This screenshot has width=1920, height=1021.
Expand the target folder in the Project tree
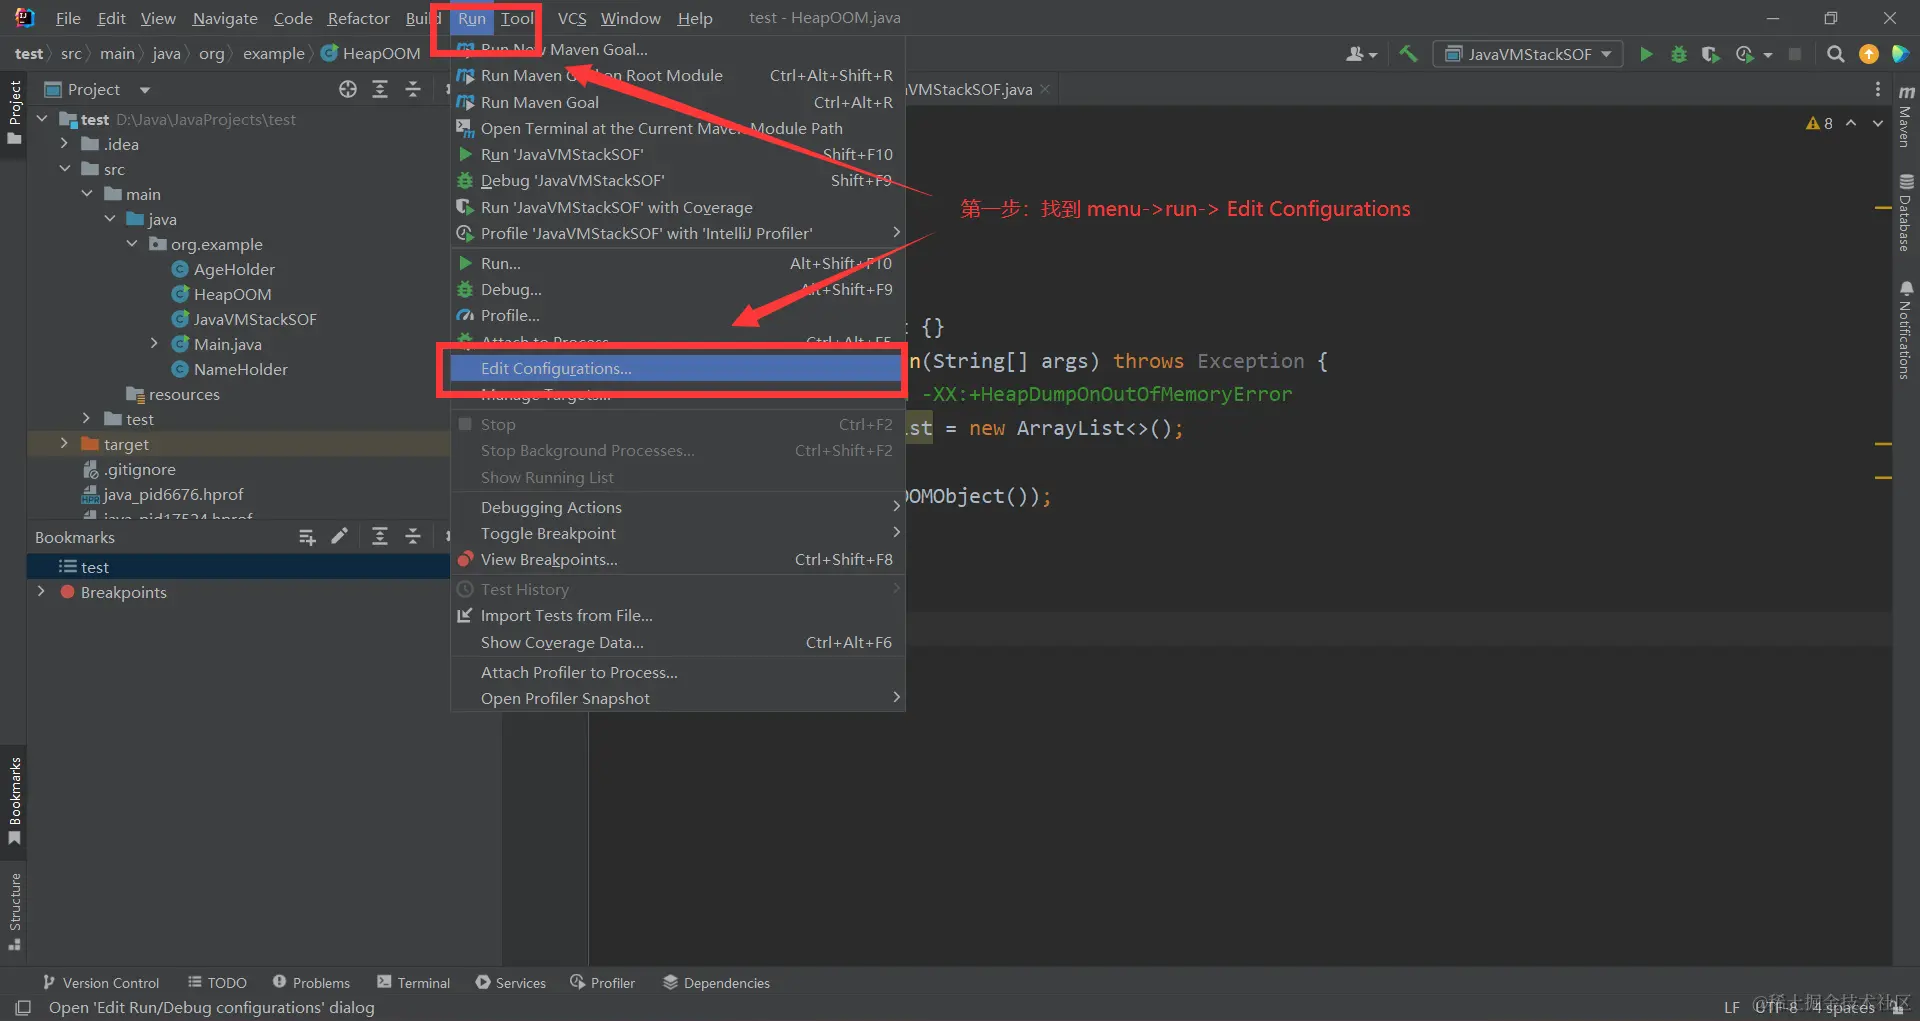(x=64, y=443)
